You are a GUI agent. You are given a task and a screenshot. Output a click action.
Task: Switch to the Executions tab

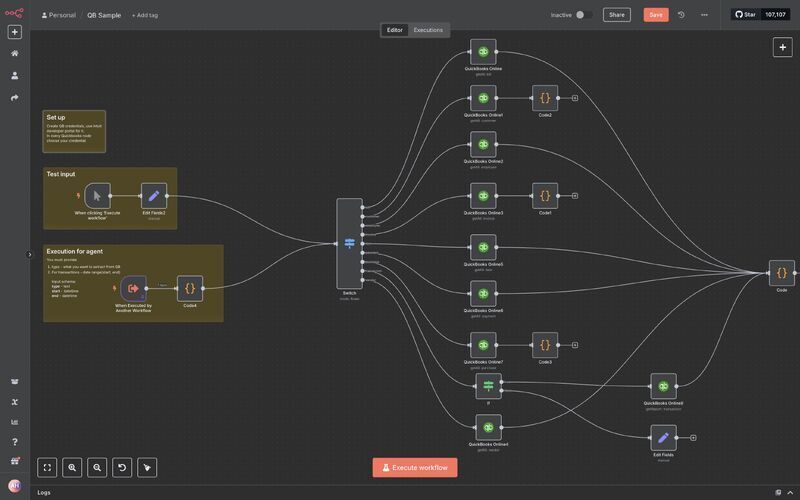pyautogui.click(x=428, y=30)
